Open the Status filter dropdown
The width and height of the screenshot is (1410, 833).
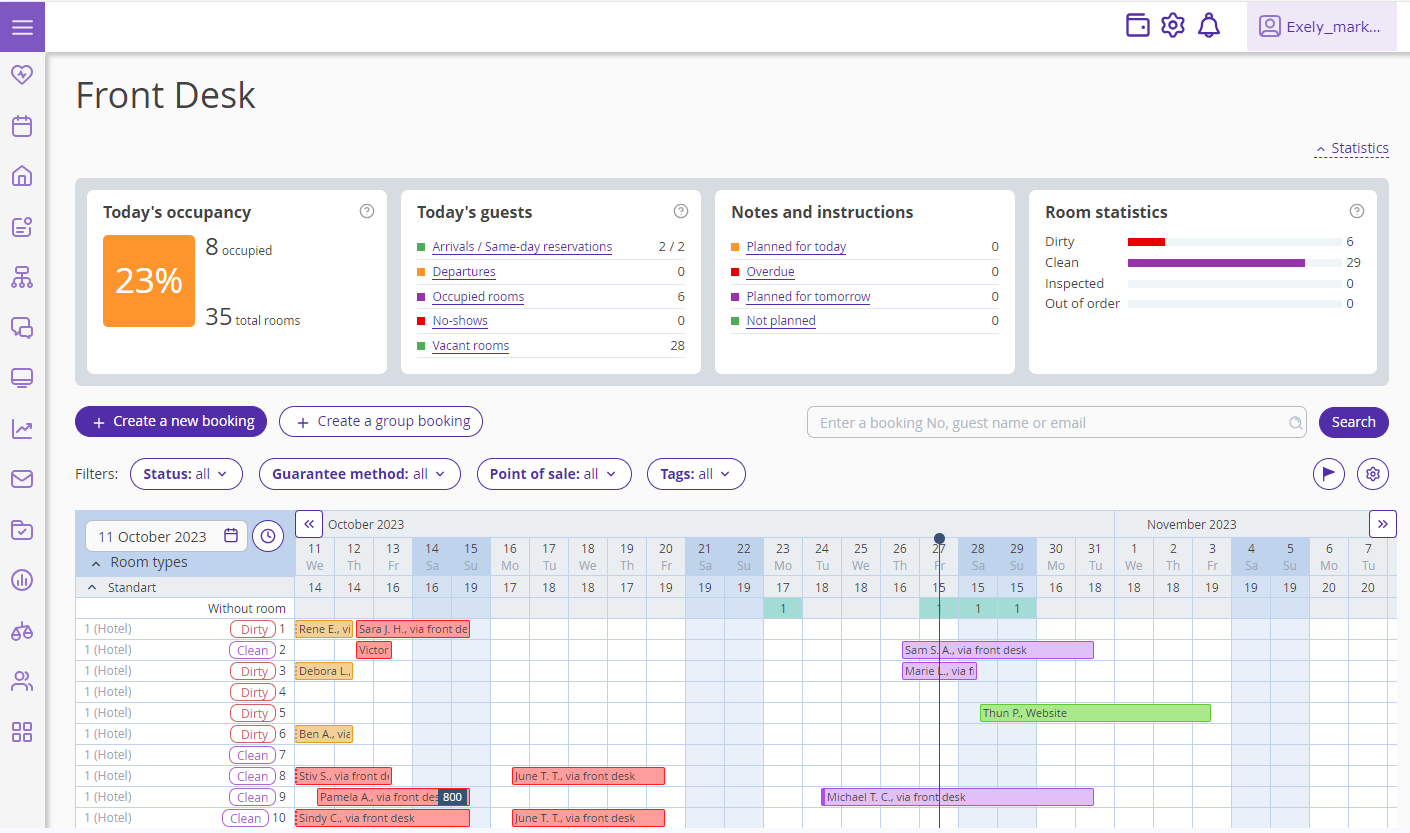click(186, 474)
